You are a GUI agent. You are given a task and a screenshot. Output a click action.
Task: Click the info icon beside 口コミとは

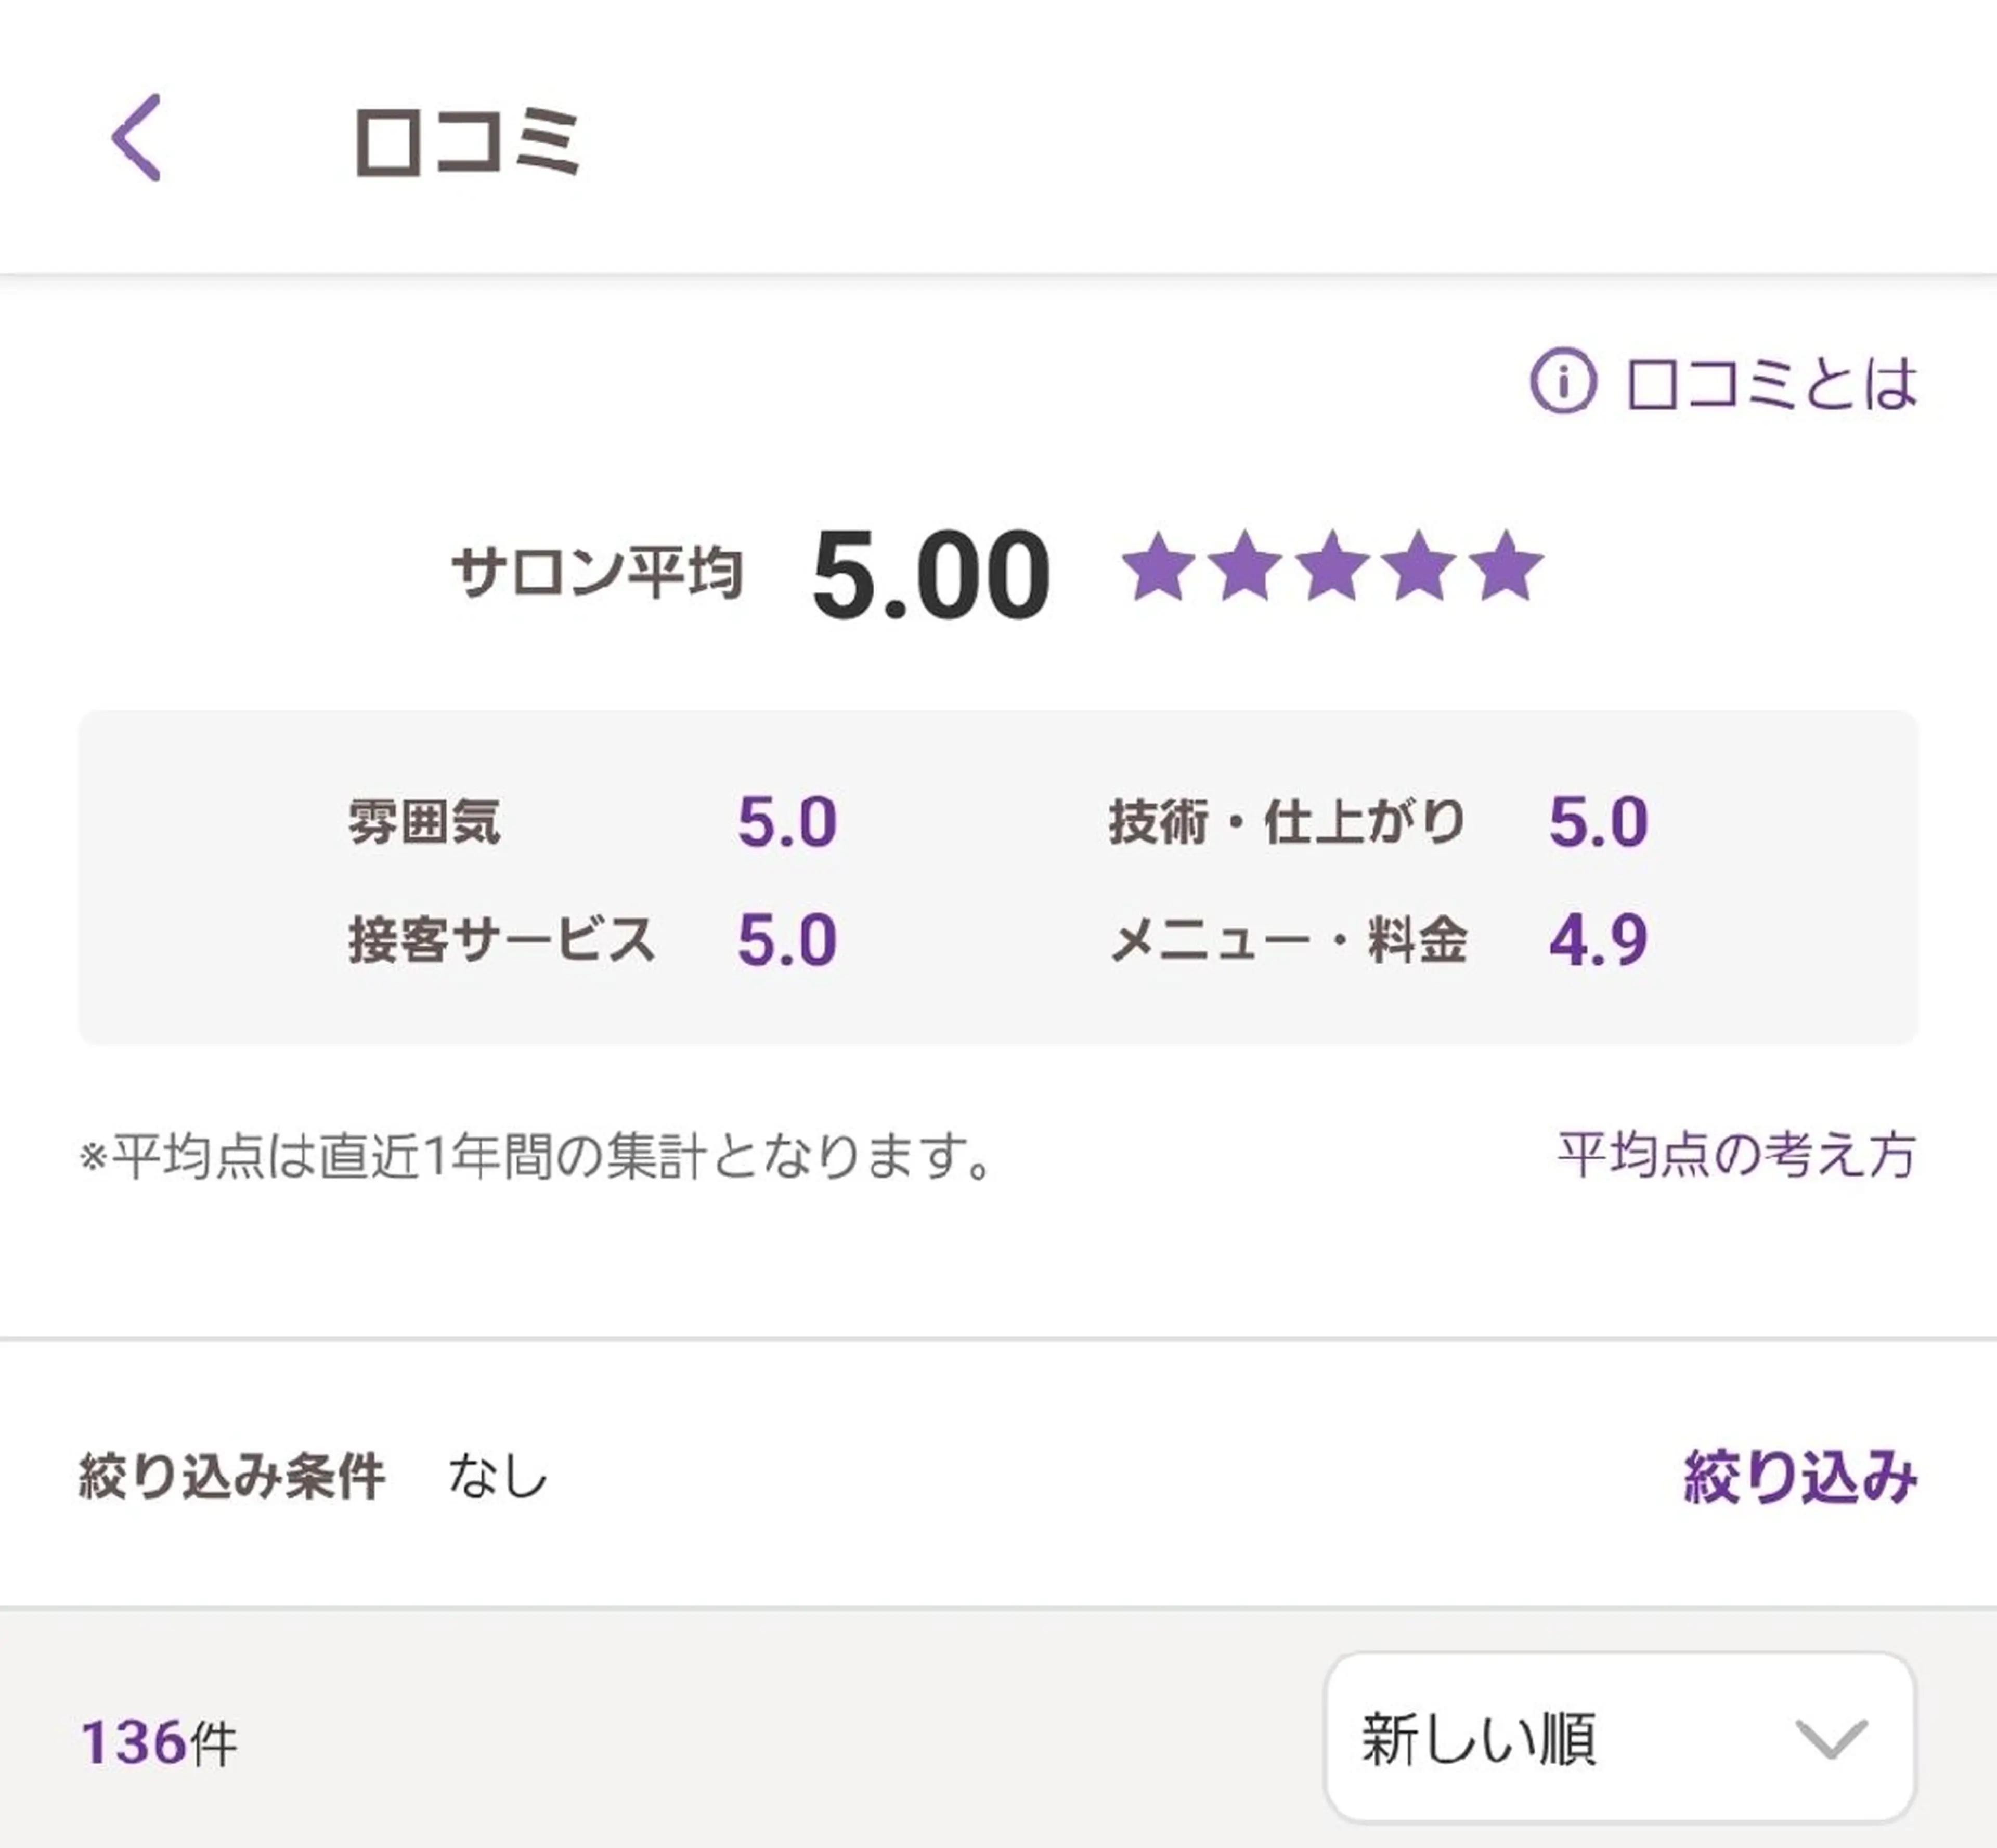coord(1563,381)
